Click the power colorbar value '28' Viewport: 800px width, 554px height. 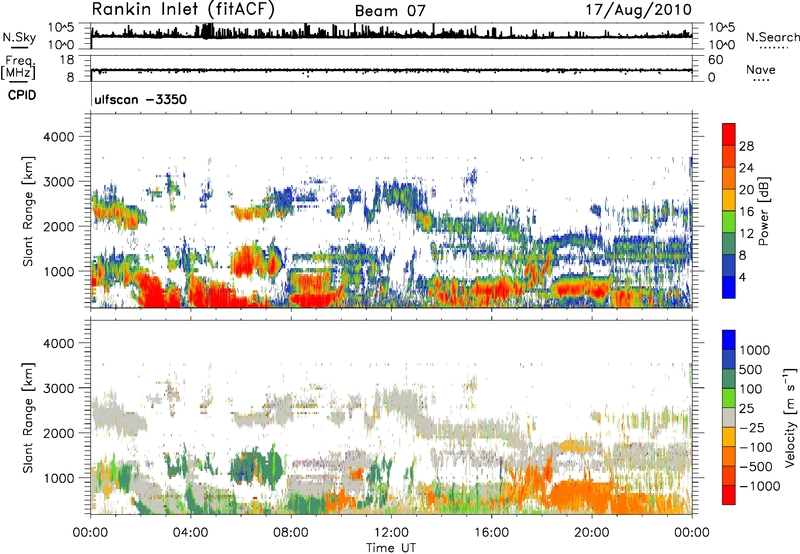click(746, 146)
